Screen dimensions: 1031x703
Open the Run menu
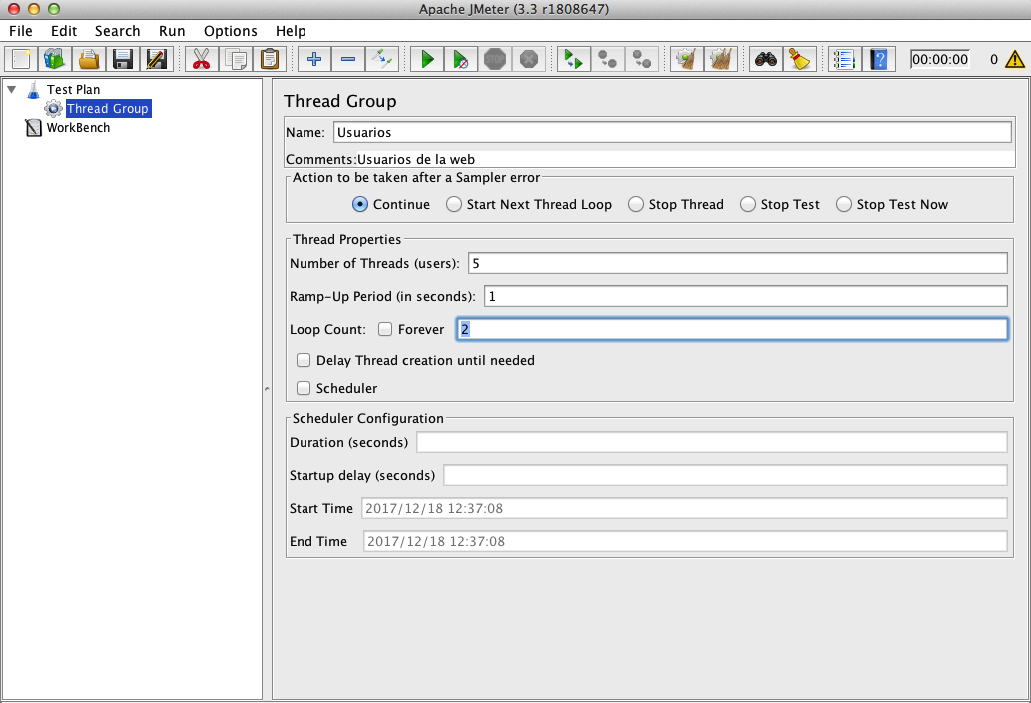click(172, 31)
